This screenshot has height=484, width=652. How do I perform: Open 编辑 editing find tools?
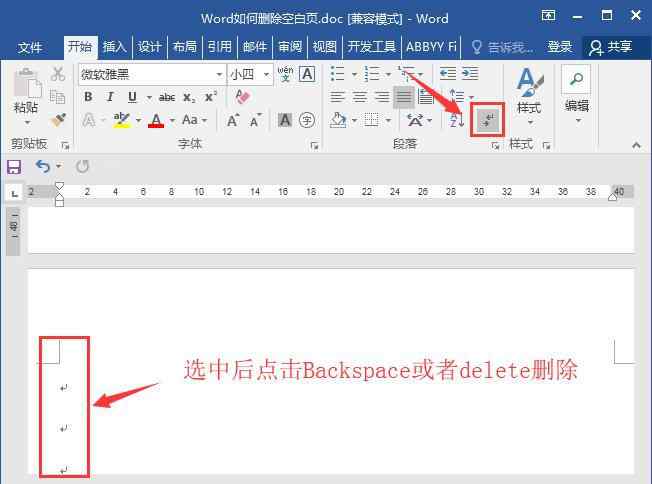click(x=577, y=96)
